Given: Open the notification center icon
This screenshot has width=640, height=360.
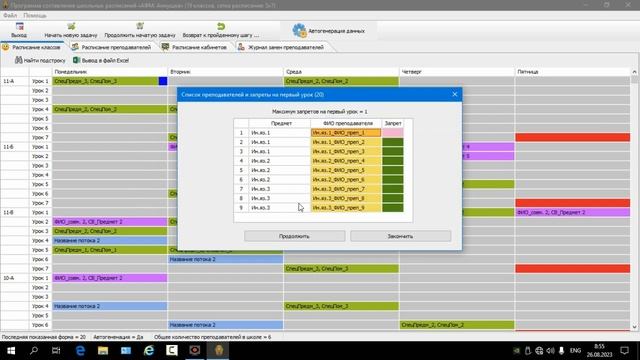Looking at the screenshot, I should [x=624, y=351].
